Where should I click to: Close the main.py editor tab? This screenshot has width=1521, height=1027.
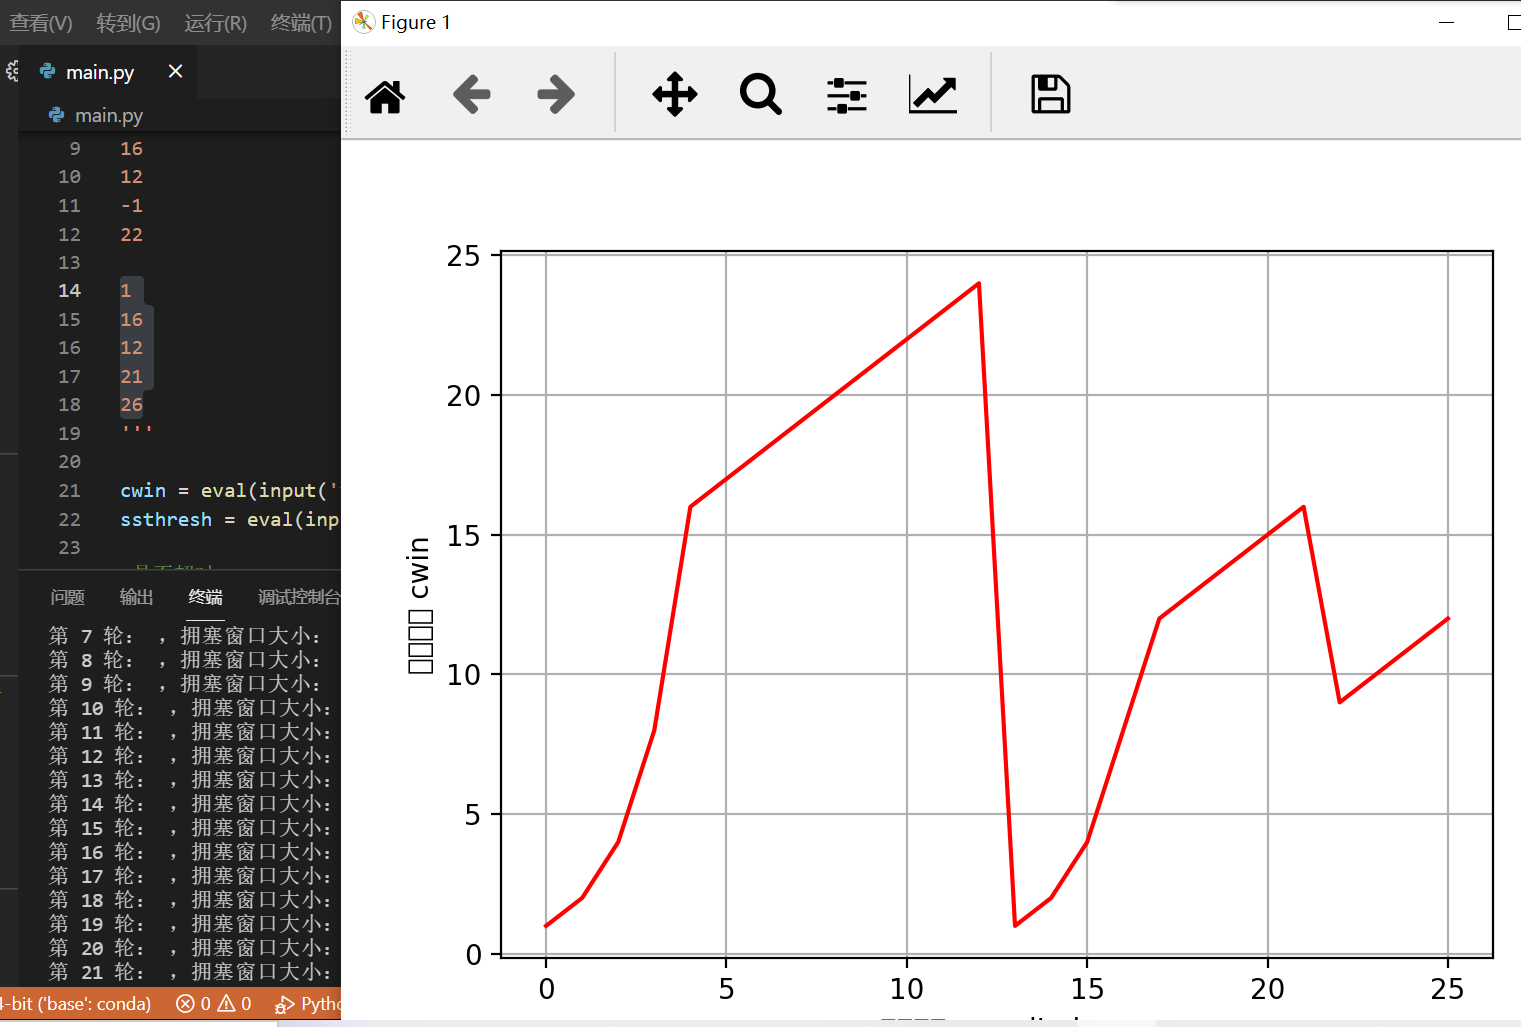point(176,71)
